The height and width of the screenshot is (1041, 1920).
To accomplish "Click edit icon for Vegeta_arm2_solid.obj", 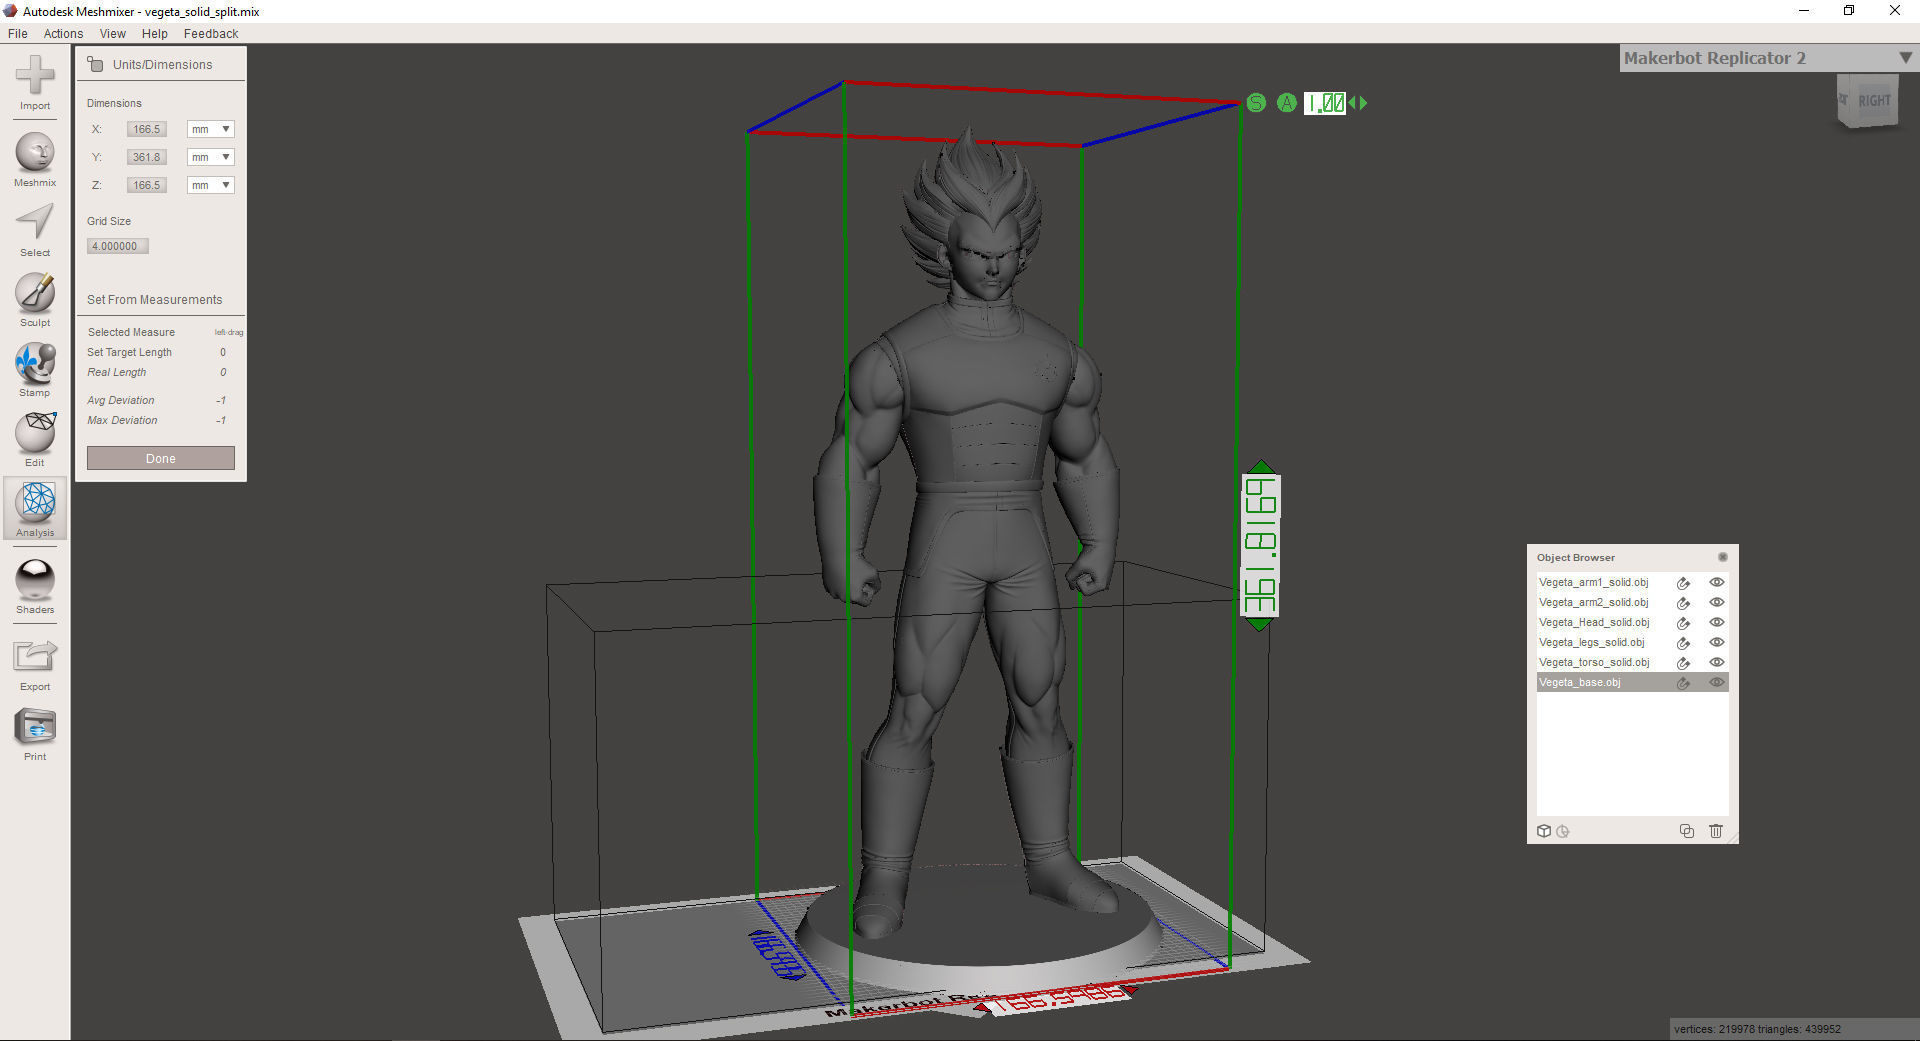I will [x=1684, y=603].
